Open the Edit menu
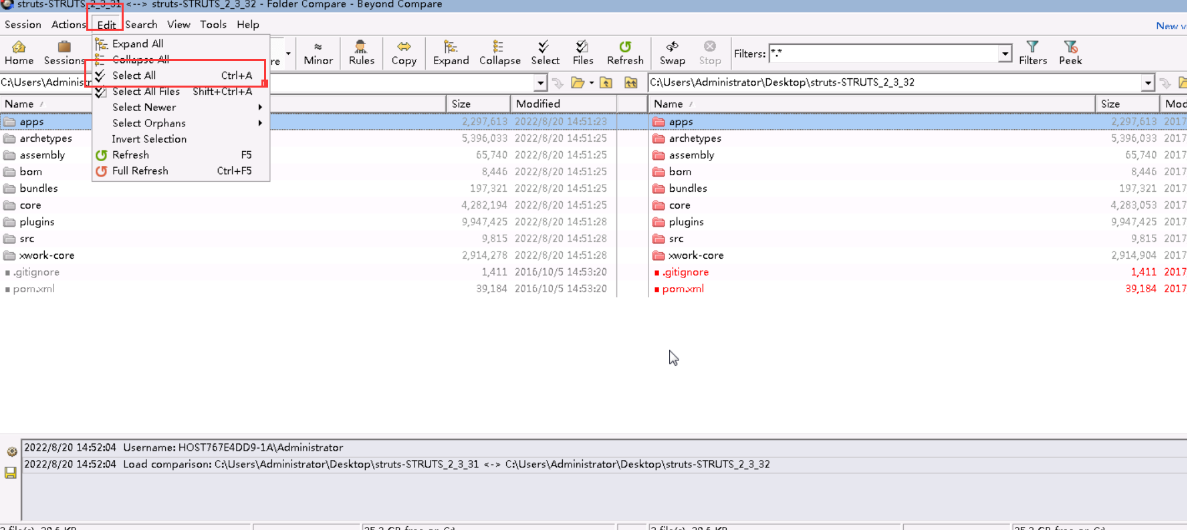 pos(106,24)
